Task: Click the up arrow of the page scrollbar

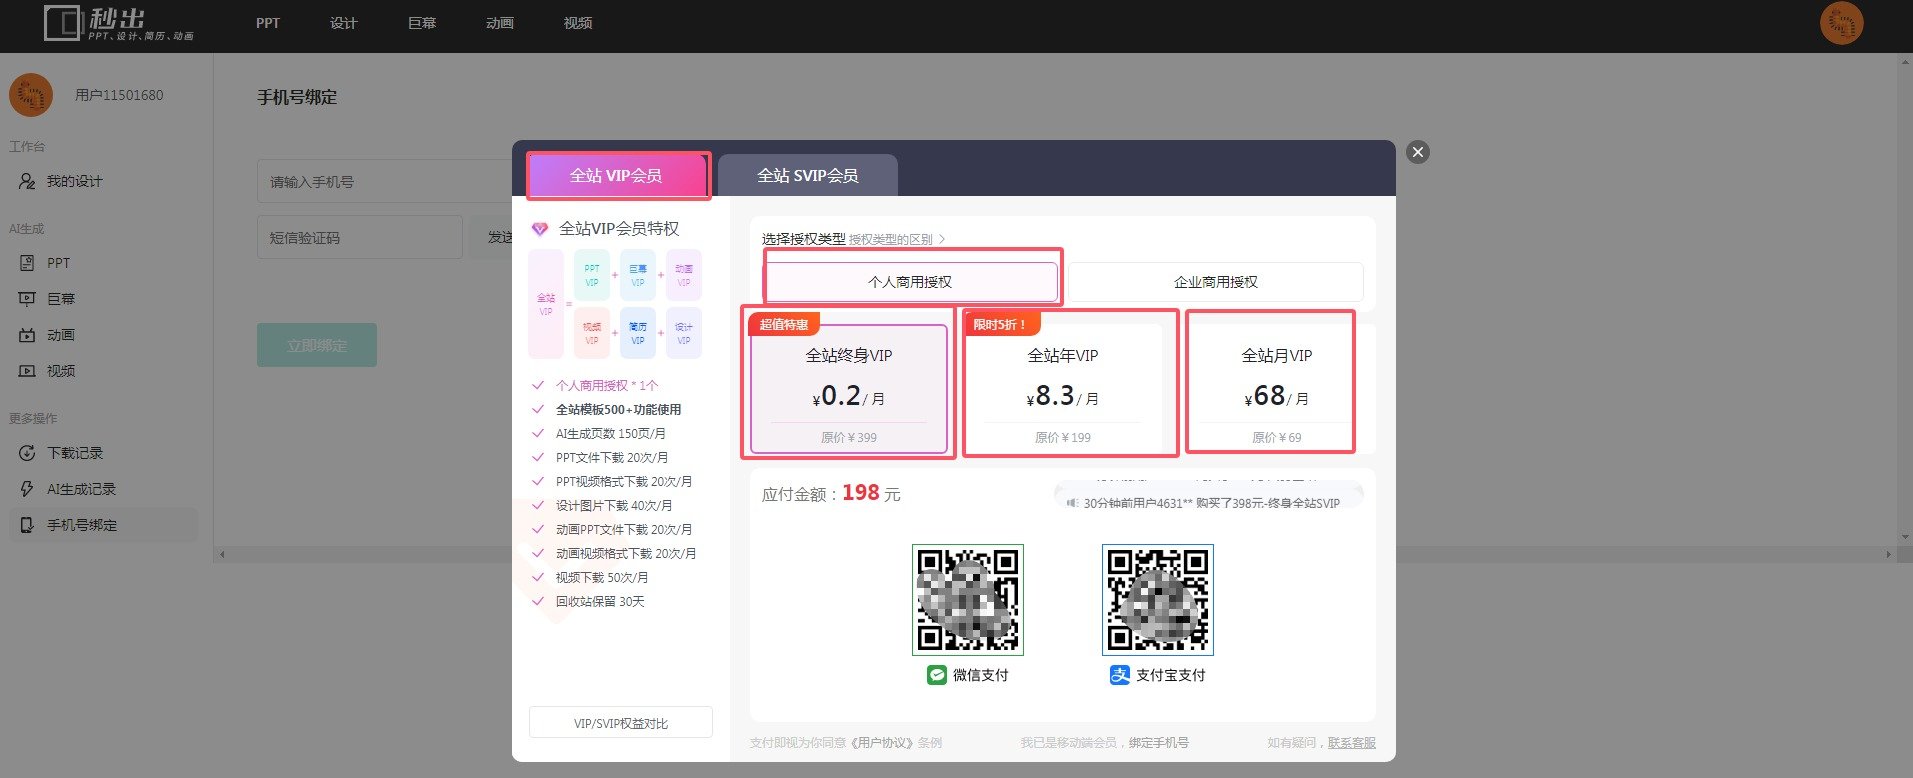Action: [1905, 62]
